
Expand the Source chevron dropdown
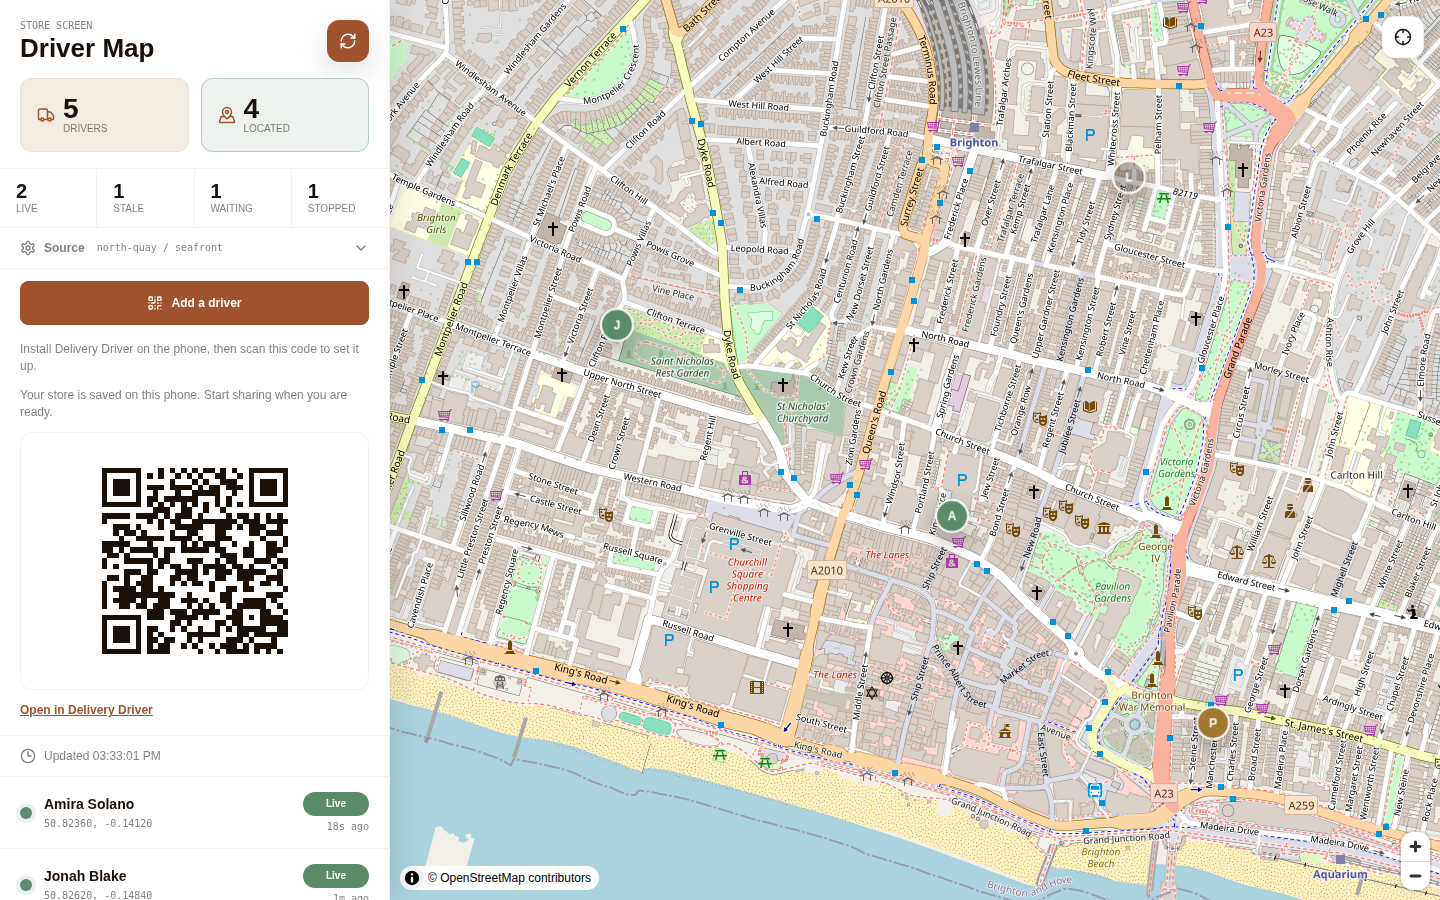pos(361,248)
